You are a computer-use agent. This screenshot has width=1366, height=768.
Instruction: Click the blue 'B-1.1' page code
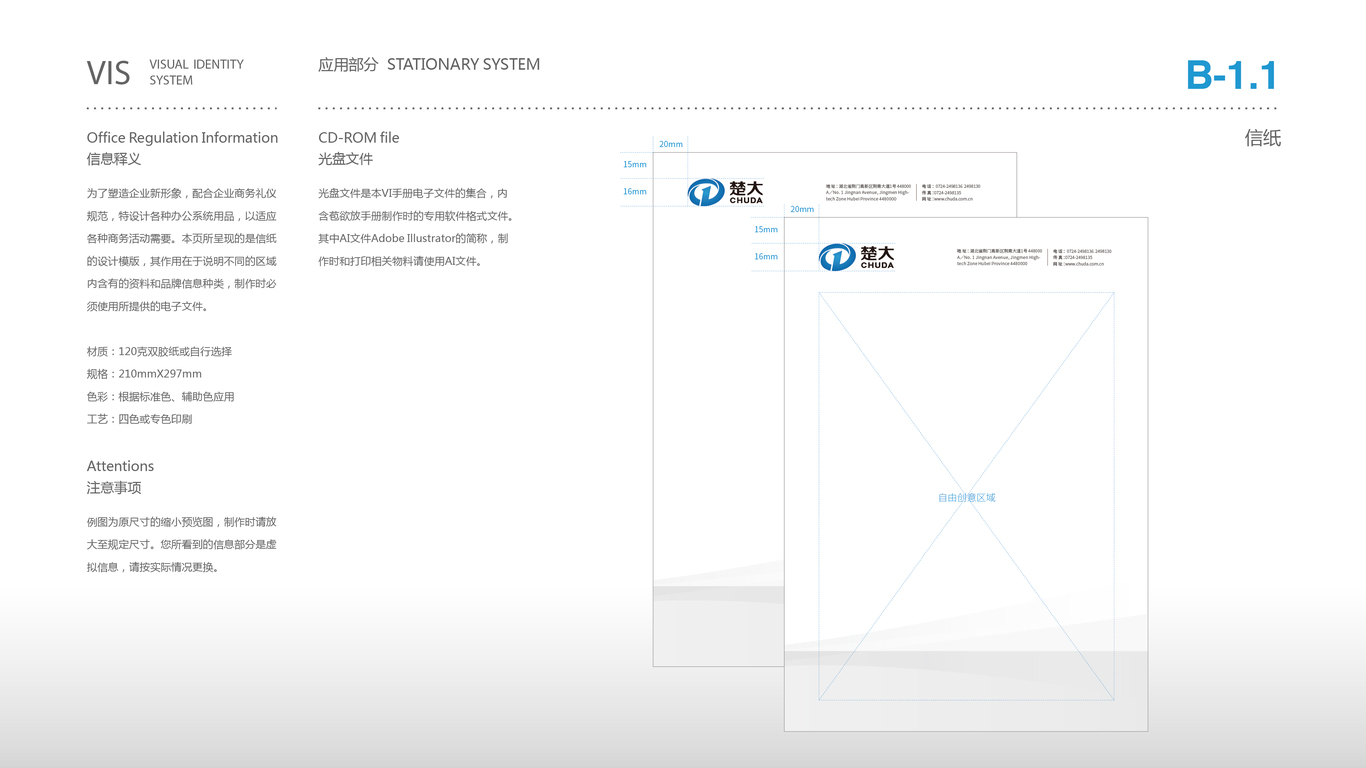pos(1232,76)
